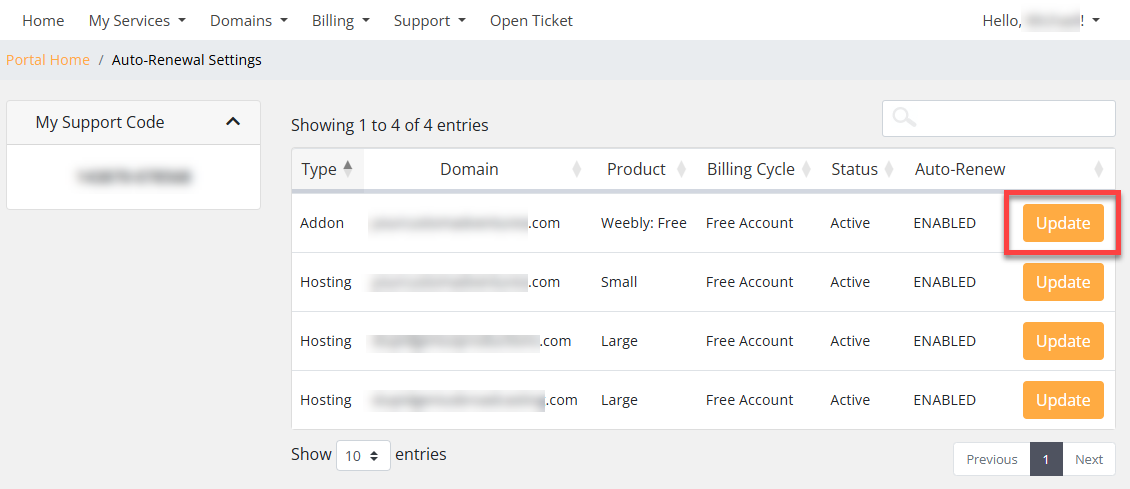Viewport: 1130px width, 489px height.
Task: Sort table by Domain column
Action: pos(478,169)
